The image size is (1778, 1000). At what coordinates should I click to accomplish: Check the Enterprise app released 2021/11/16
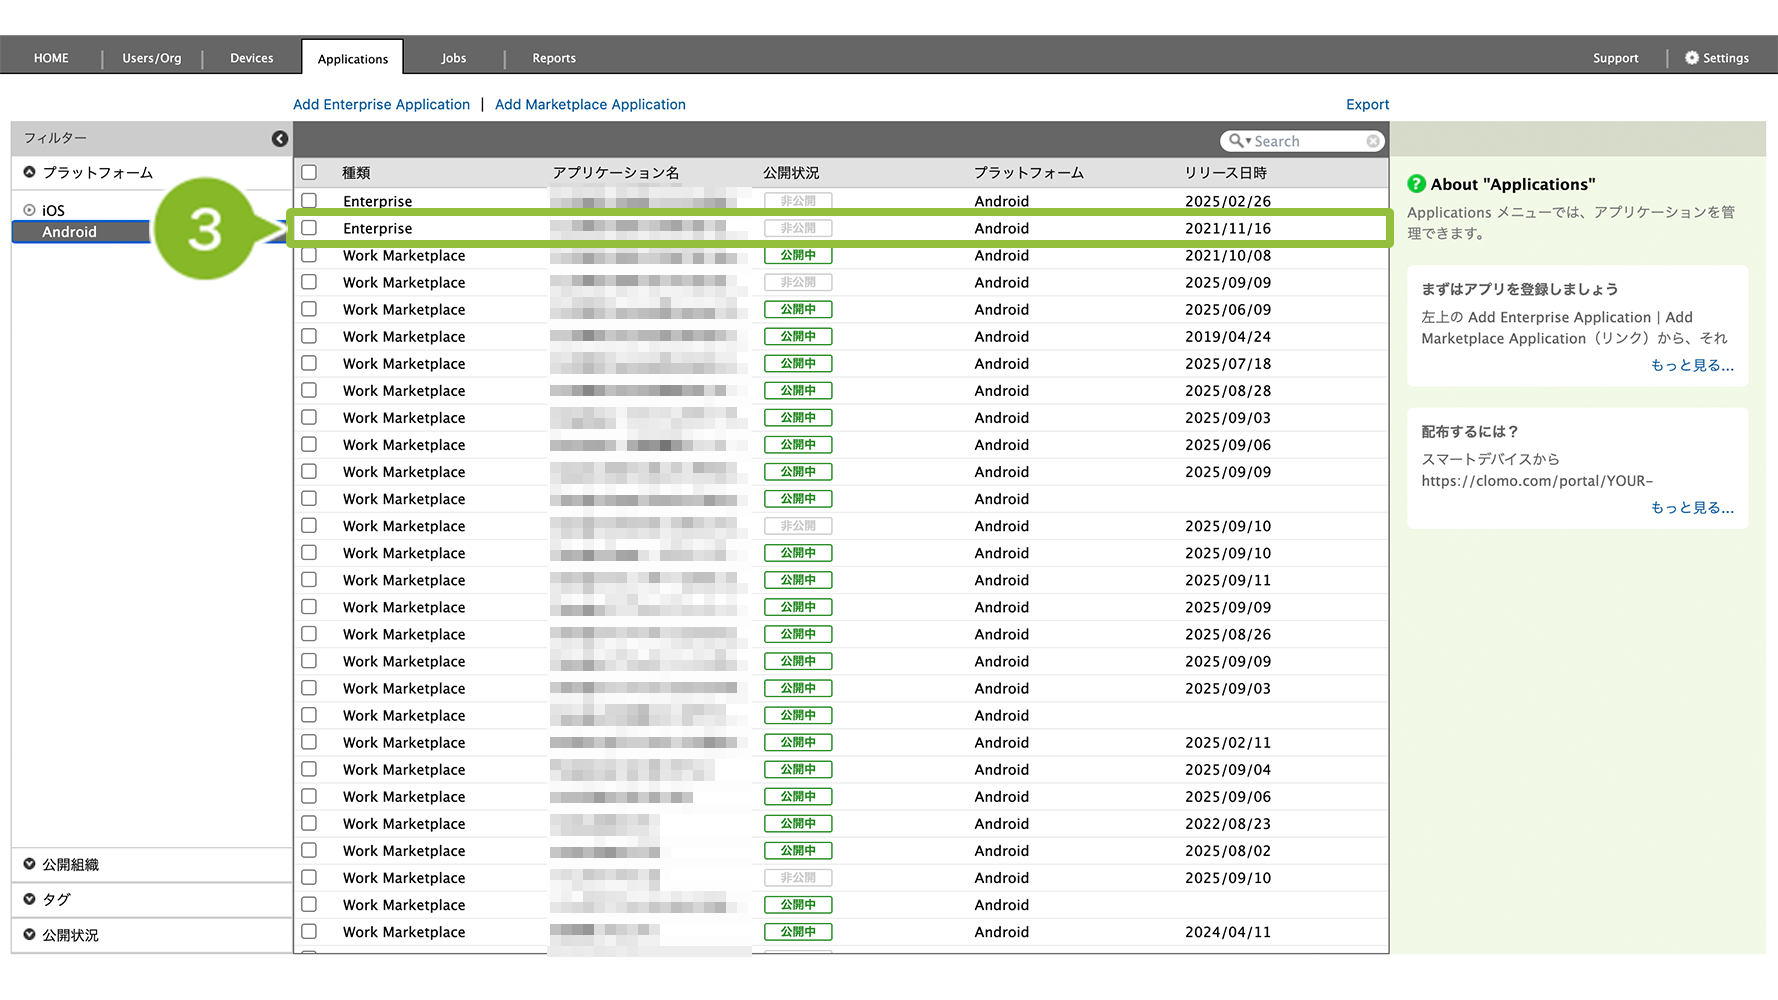pyautogui.click(x=309, y=228)
